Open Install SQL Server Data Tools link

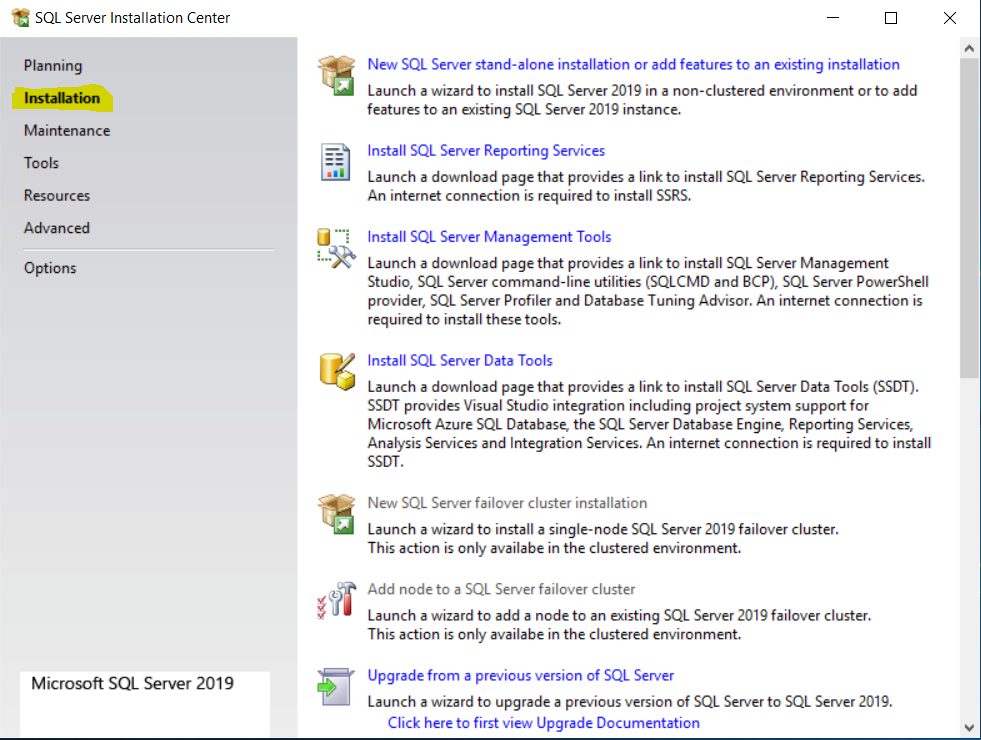pos(460,361)
